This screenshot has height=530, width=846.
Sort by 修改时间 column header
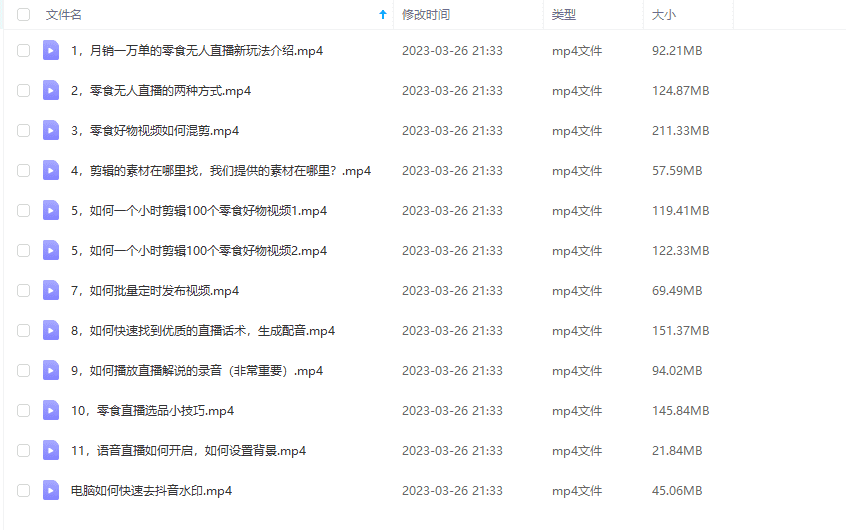tap(426, 15)
